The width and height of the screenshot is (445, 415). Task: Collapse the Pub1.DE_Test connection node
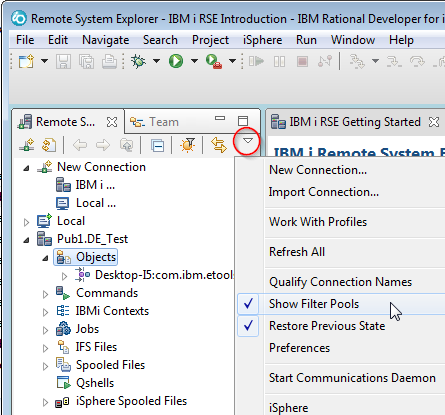[26, 240]
